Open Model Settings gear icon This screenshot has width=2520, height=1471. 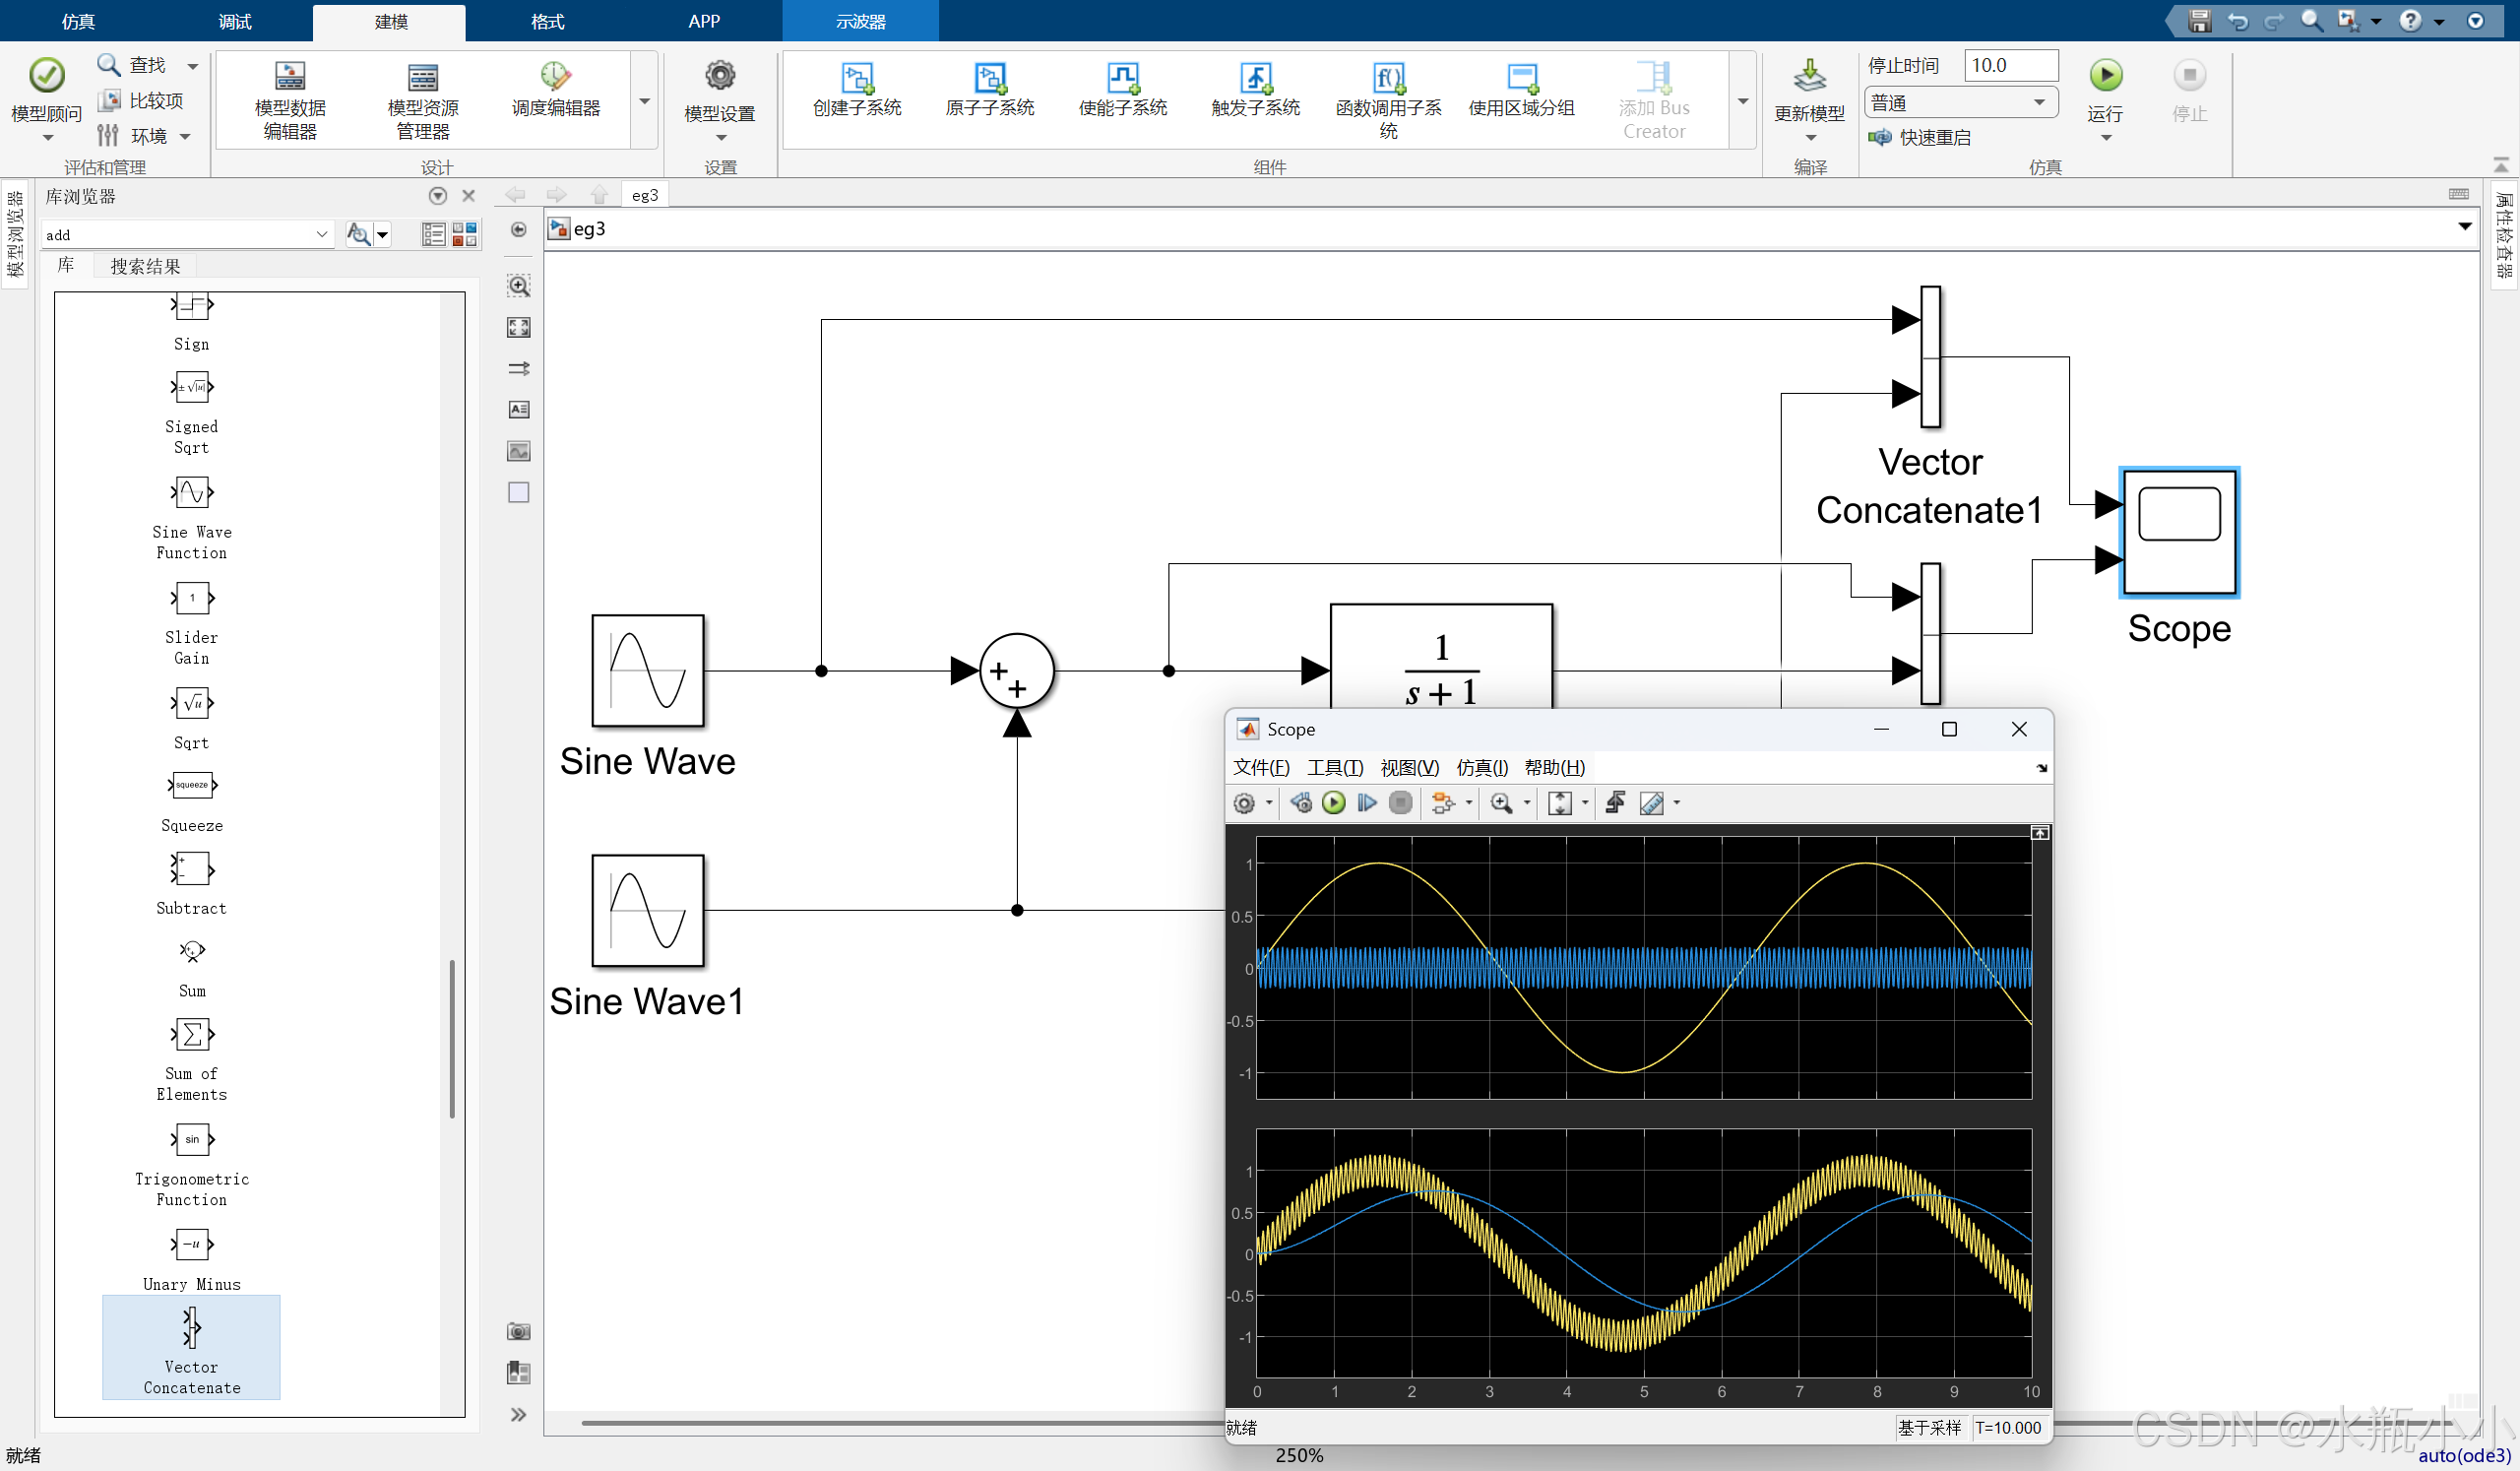point(720,76)
